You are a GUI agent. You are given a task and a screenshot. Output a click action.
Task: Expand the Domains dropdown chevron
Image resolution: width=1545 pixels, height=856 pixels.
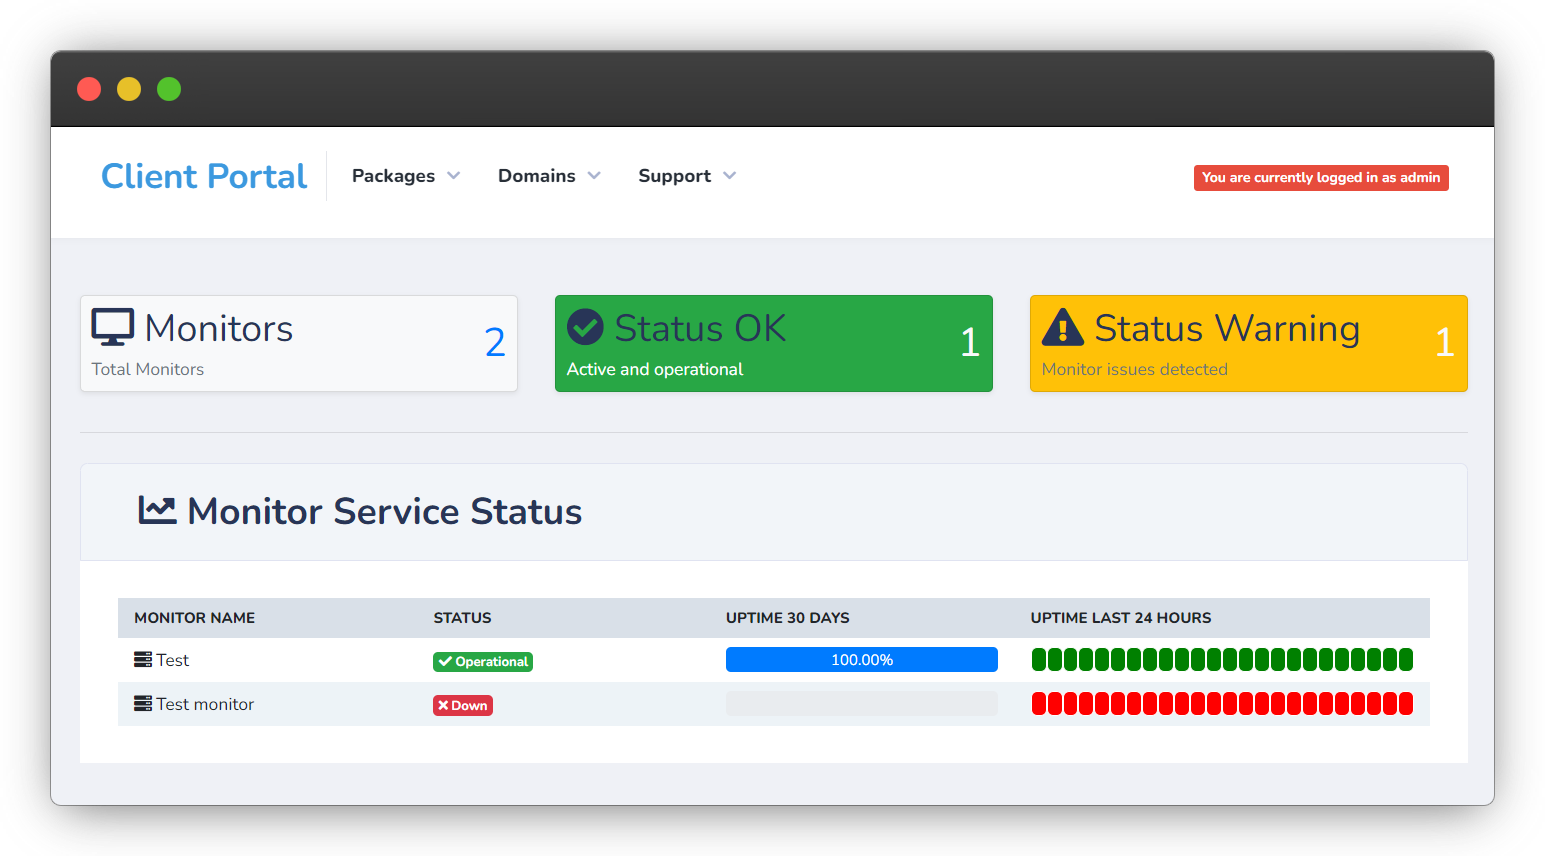tap(594, 176)
